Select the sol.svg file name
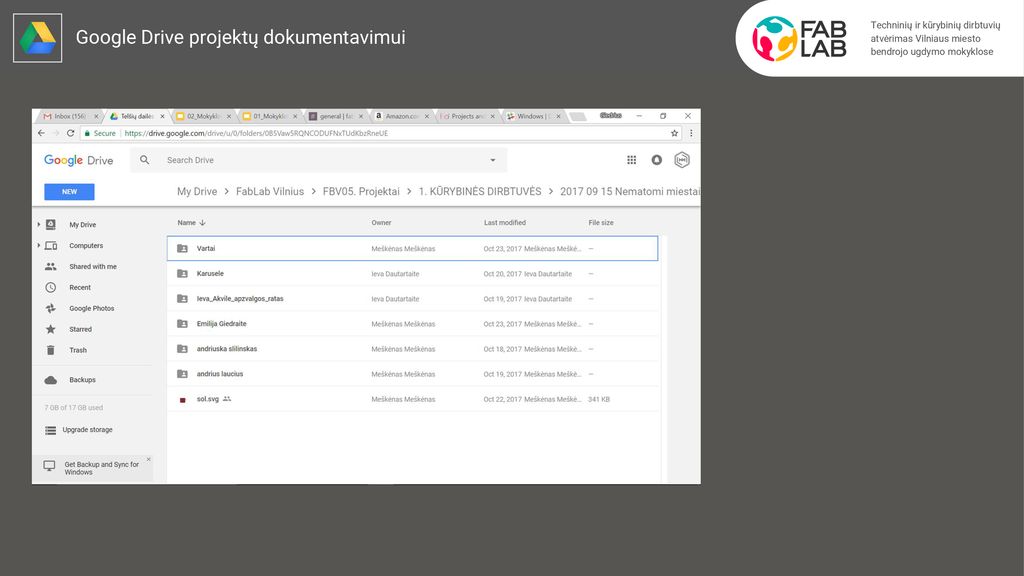This screenshot has width=1024, height=576. [208, 399]
